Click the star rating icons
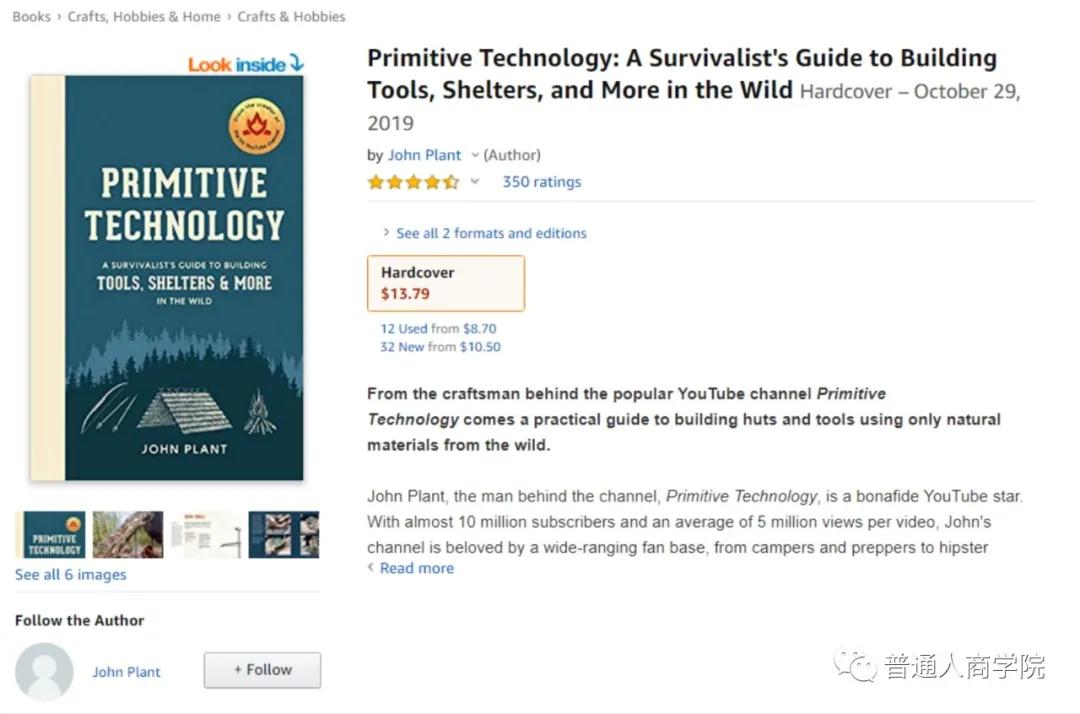 point(413,182)
